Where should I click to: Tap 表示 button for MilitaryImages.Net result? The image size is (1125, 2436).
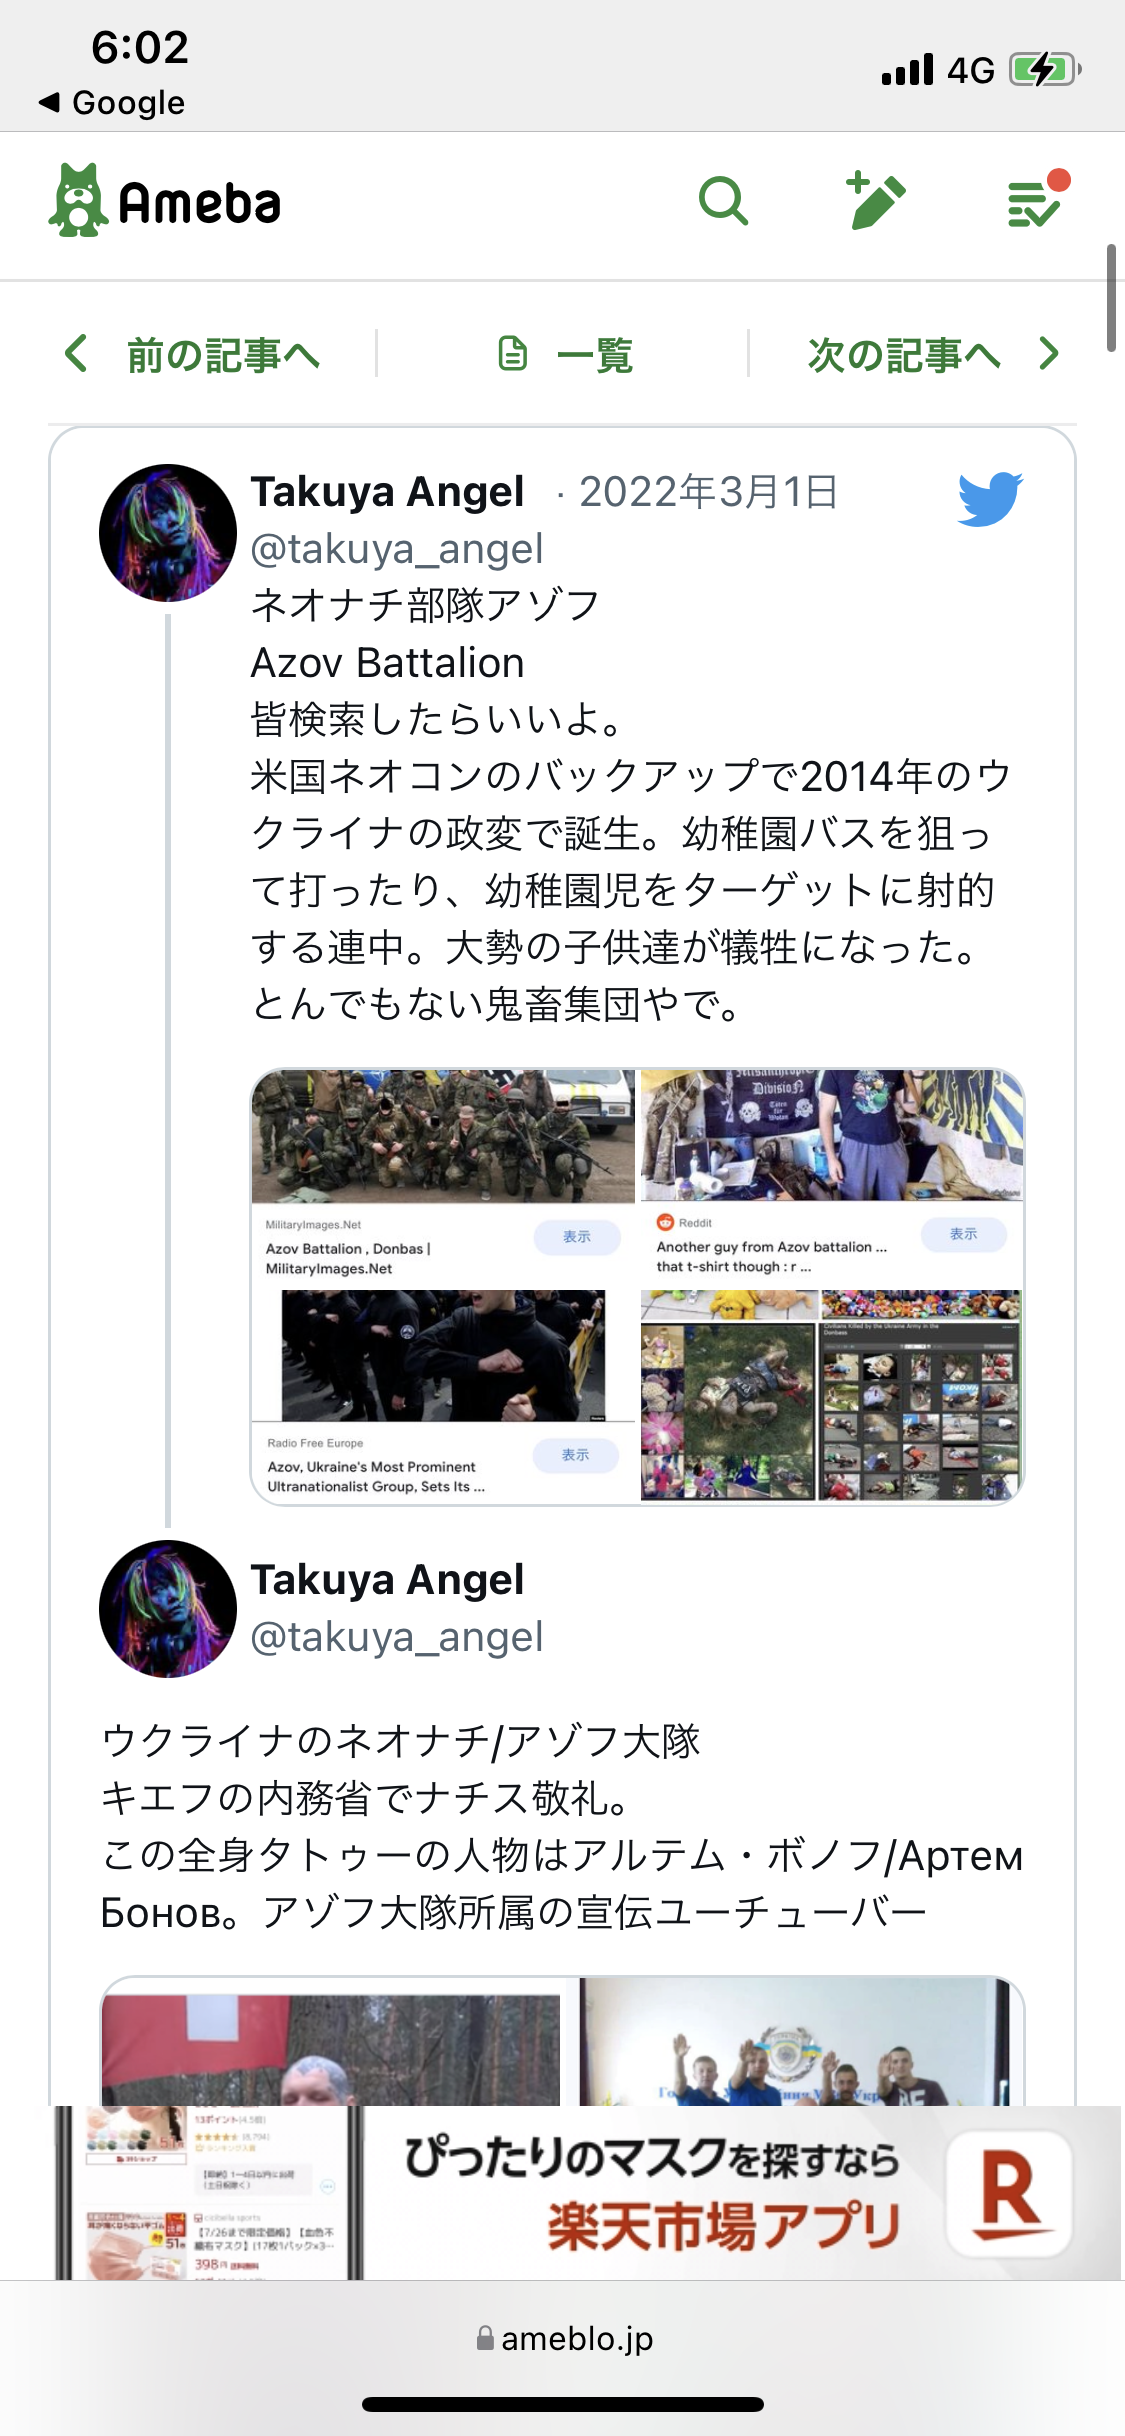point(577,1237)
